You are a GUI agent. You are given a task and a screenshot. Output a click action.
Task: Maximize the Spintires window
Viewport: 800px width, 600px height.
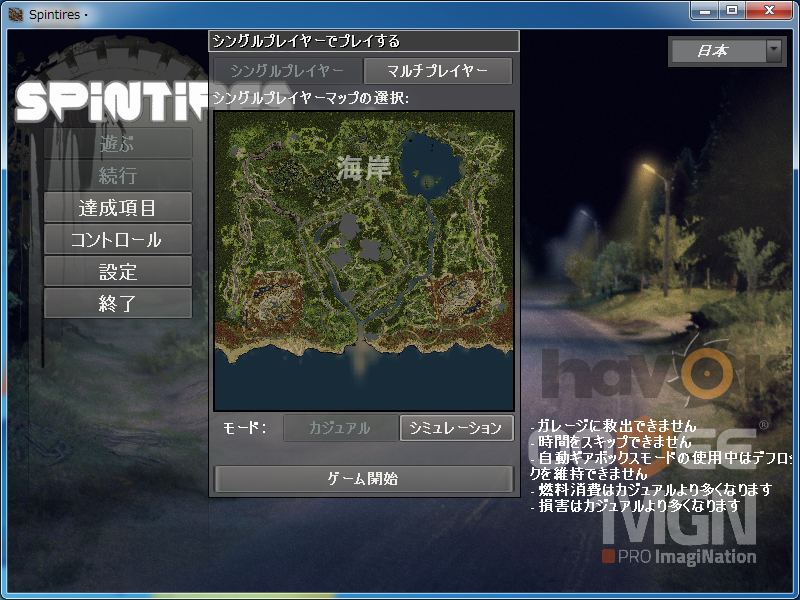(732, 10)
